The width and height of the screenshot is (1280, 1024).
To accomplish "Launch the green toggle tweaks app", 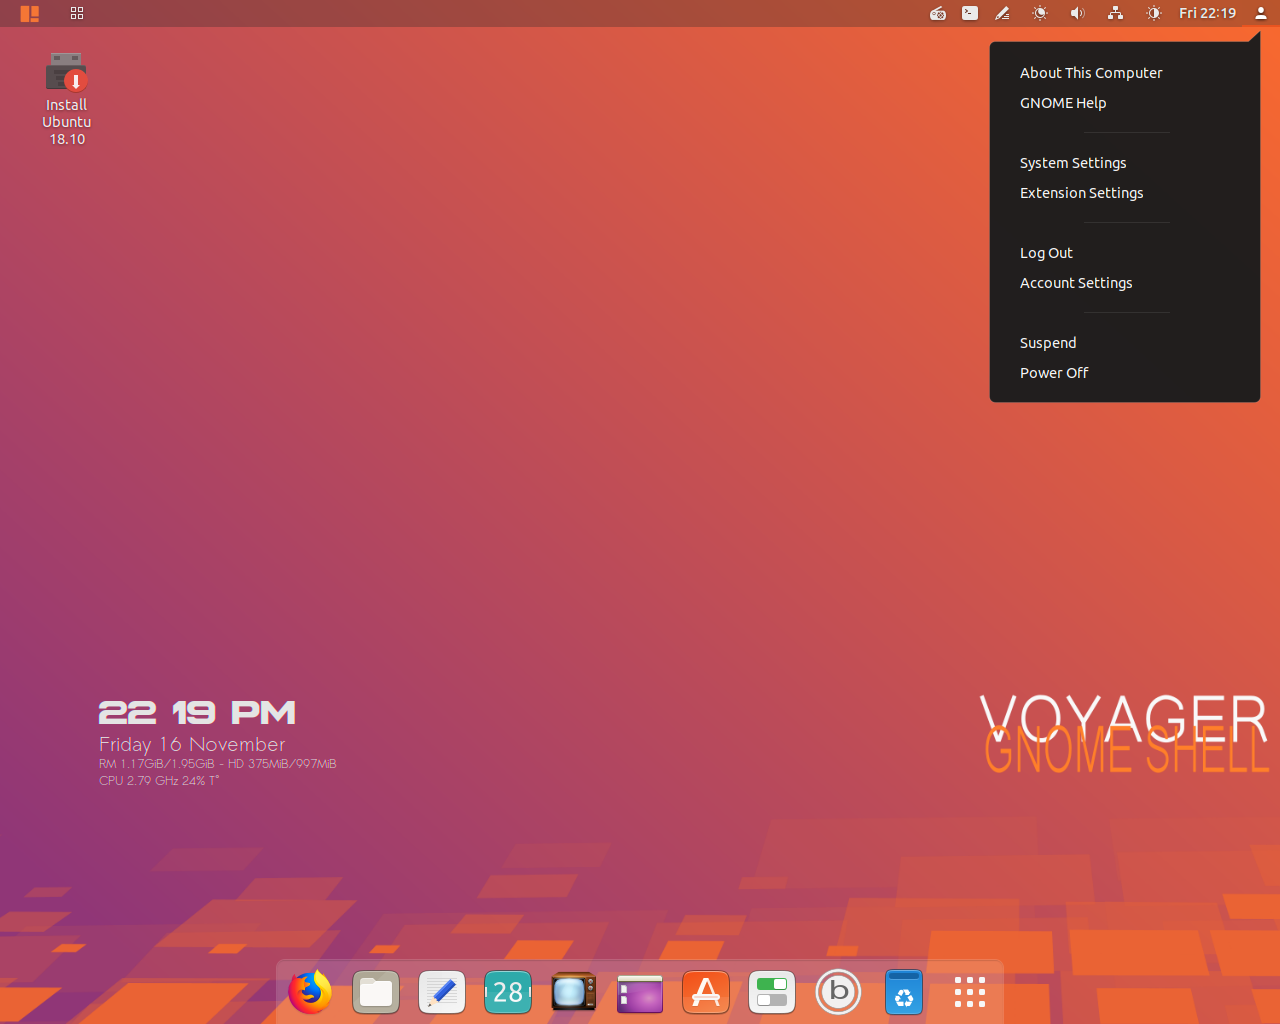I will (772, 992).
